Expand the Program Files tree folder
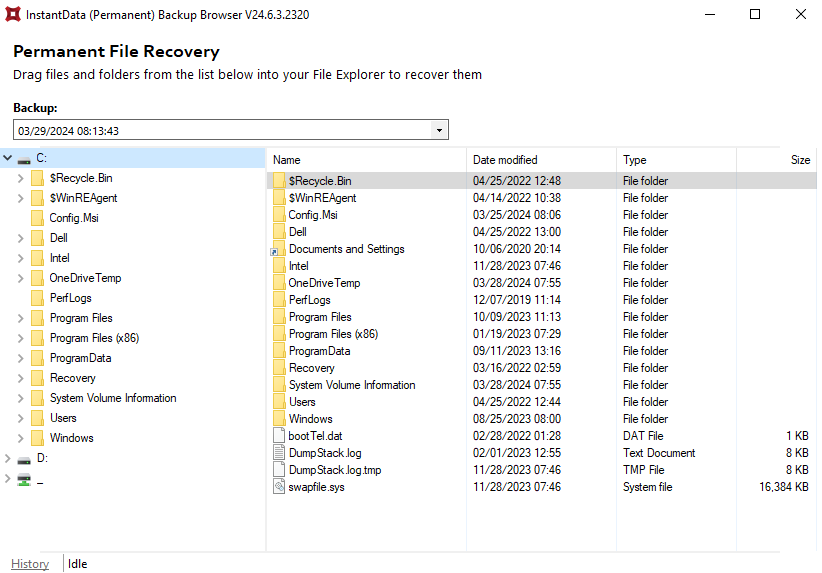822x573 pixels. [21, 318]
